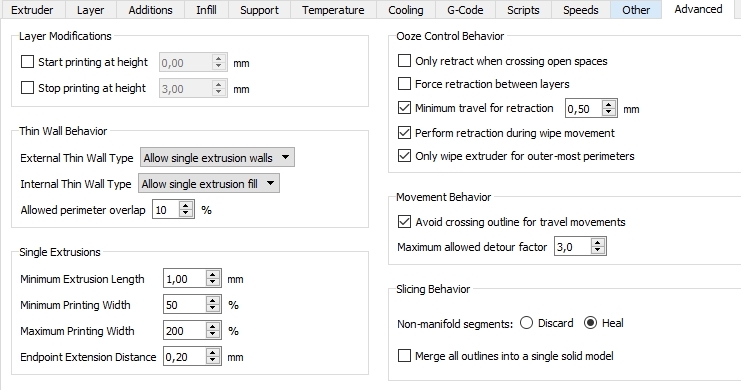
Task: Uncheck Perform retraction during wipe movement
Action: pos(404,133)
